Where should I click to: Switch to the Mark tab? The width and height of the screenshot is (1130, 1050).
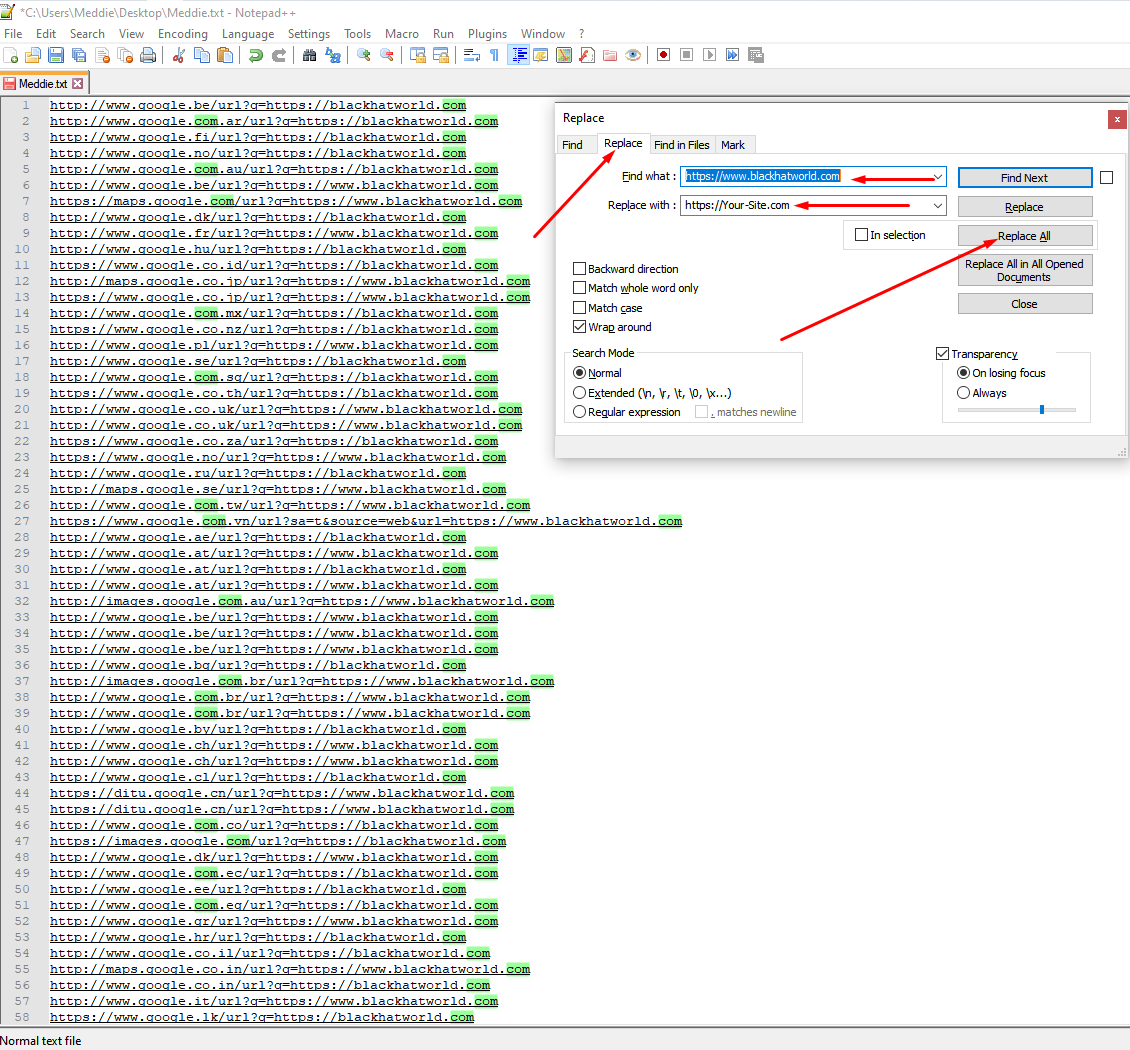[733, 145]
